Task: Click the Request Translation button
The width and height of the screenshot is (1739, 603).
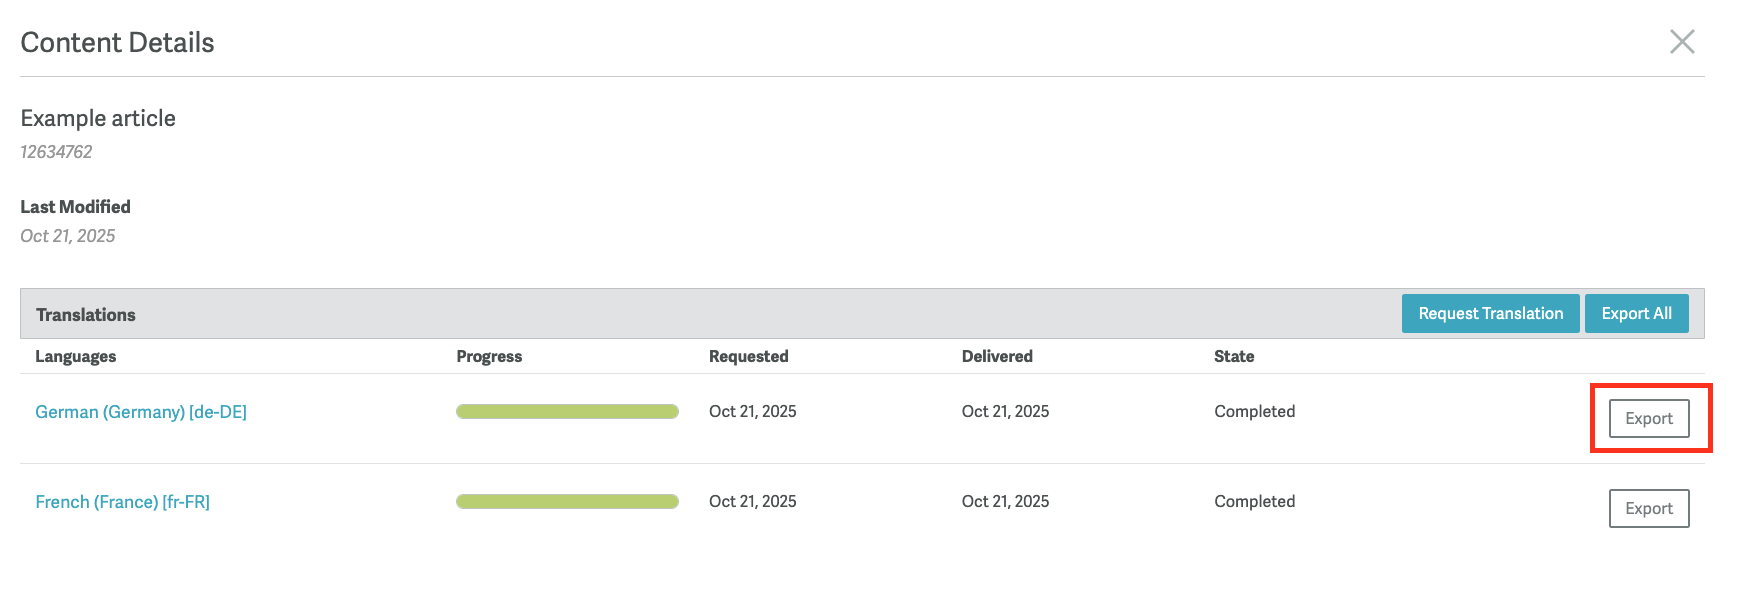Action: pos(1490,314)
